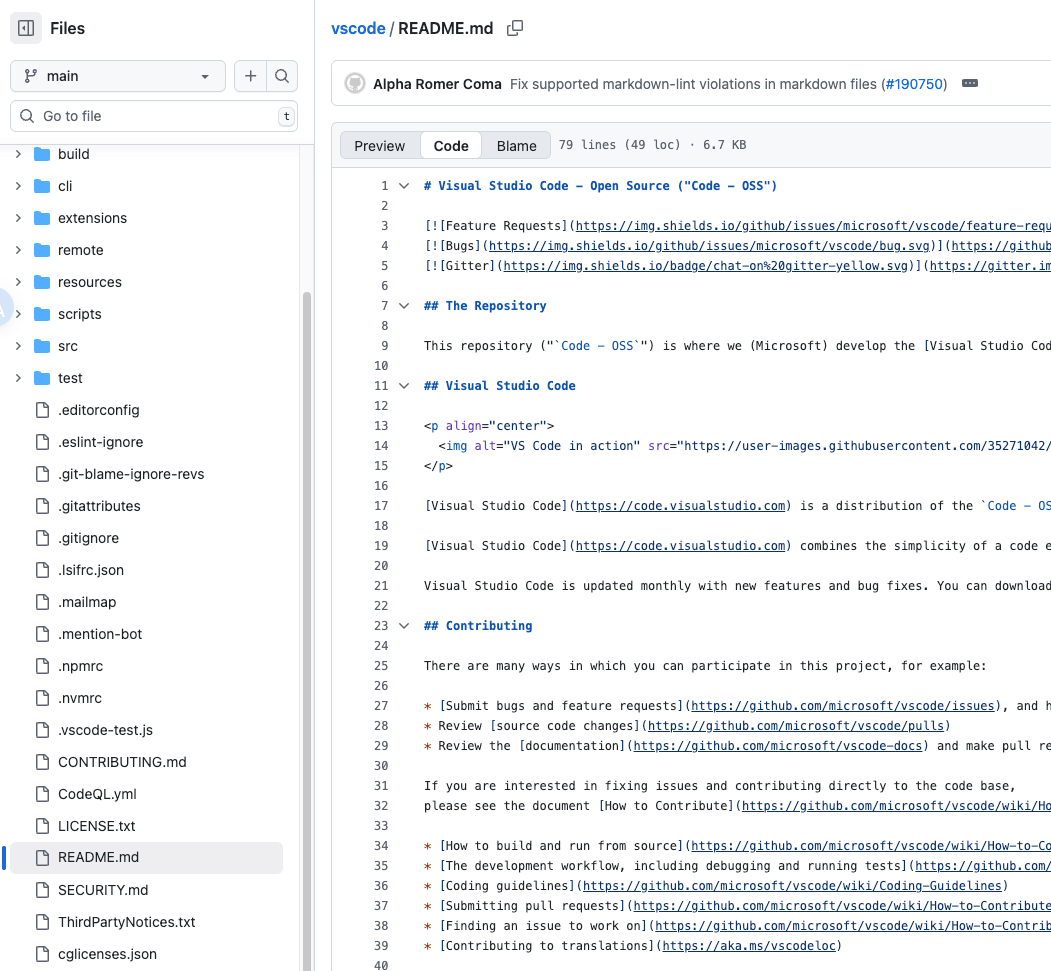Open the vscode repository breadcrumb link
1051x971 pixels.
tap(358, 28)
